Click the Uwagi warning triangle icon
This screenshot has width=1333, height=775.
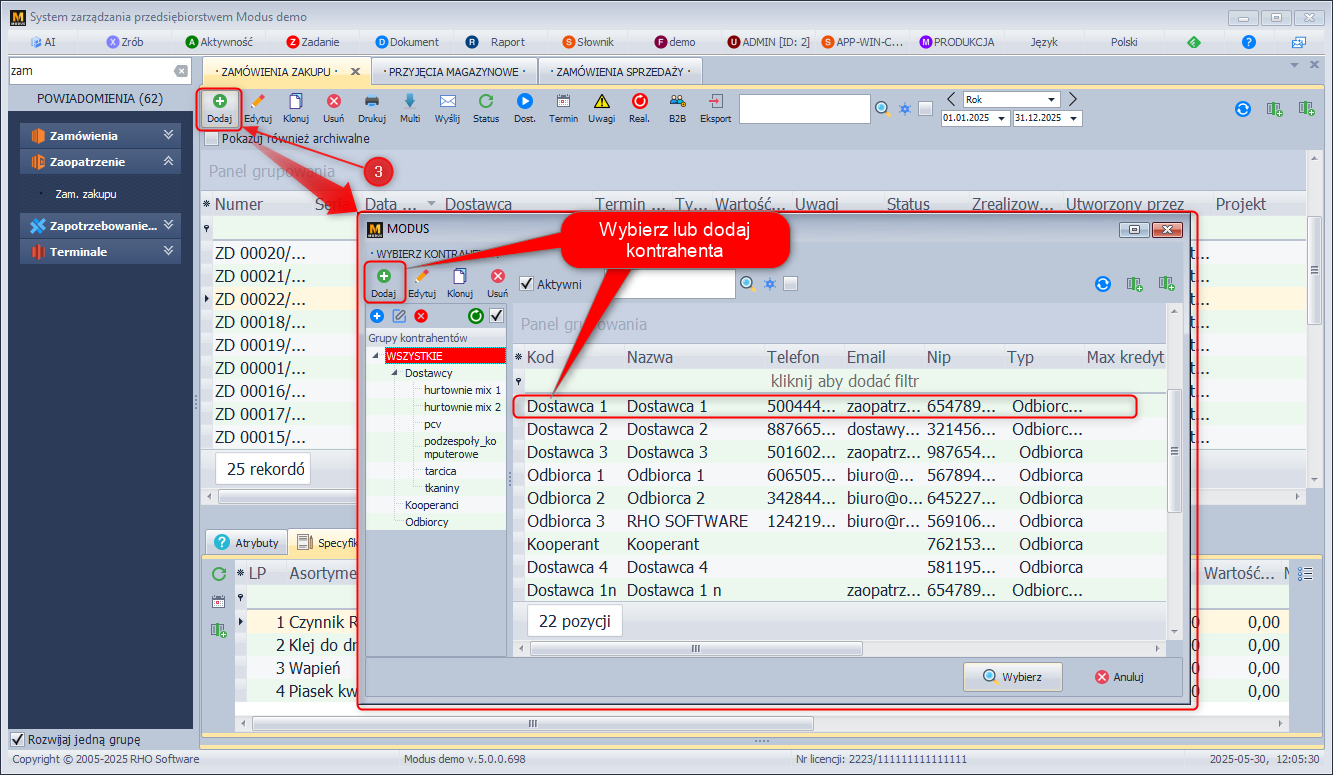coord(601,102)
